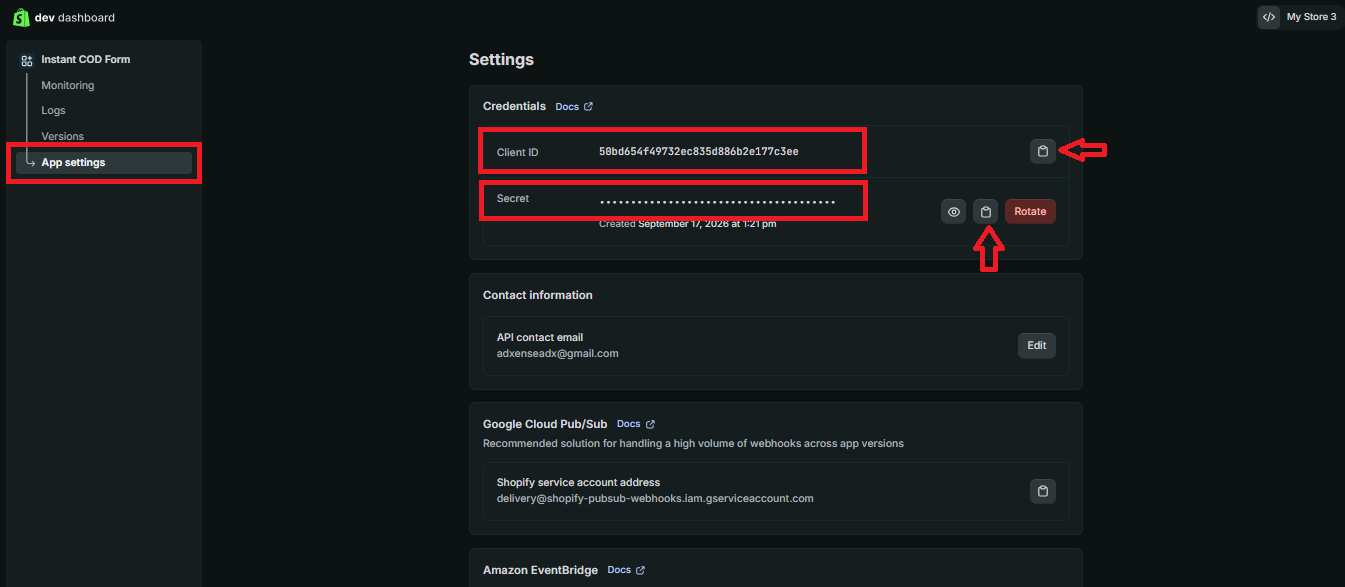Rotate the client secret
Screen dimensions: 1345x587
1030,211
